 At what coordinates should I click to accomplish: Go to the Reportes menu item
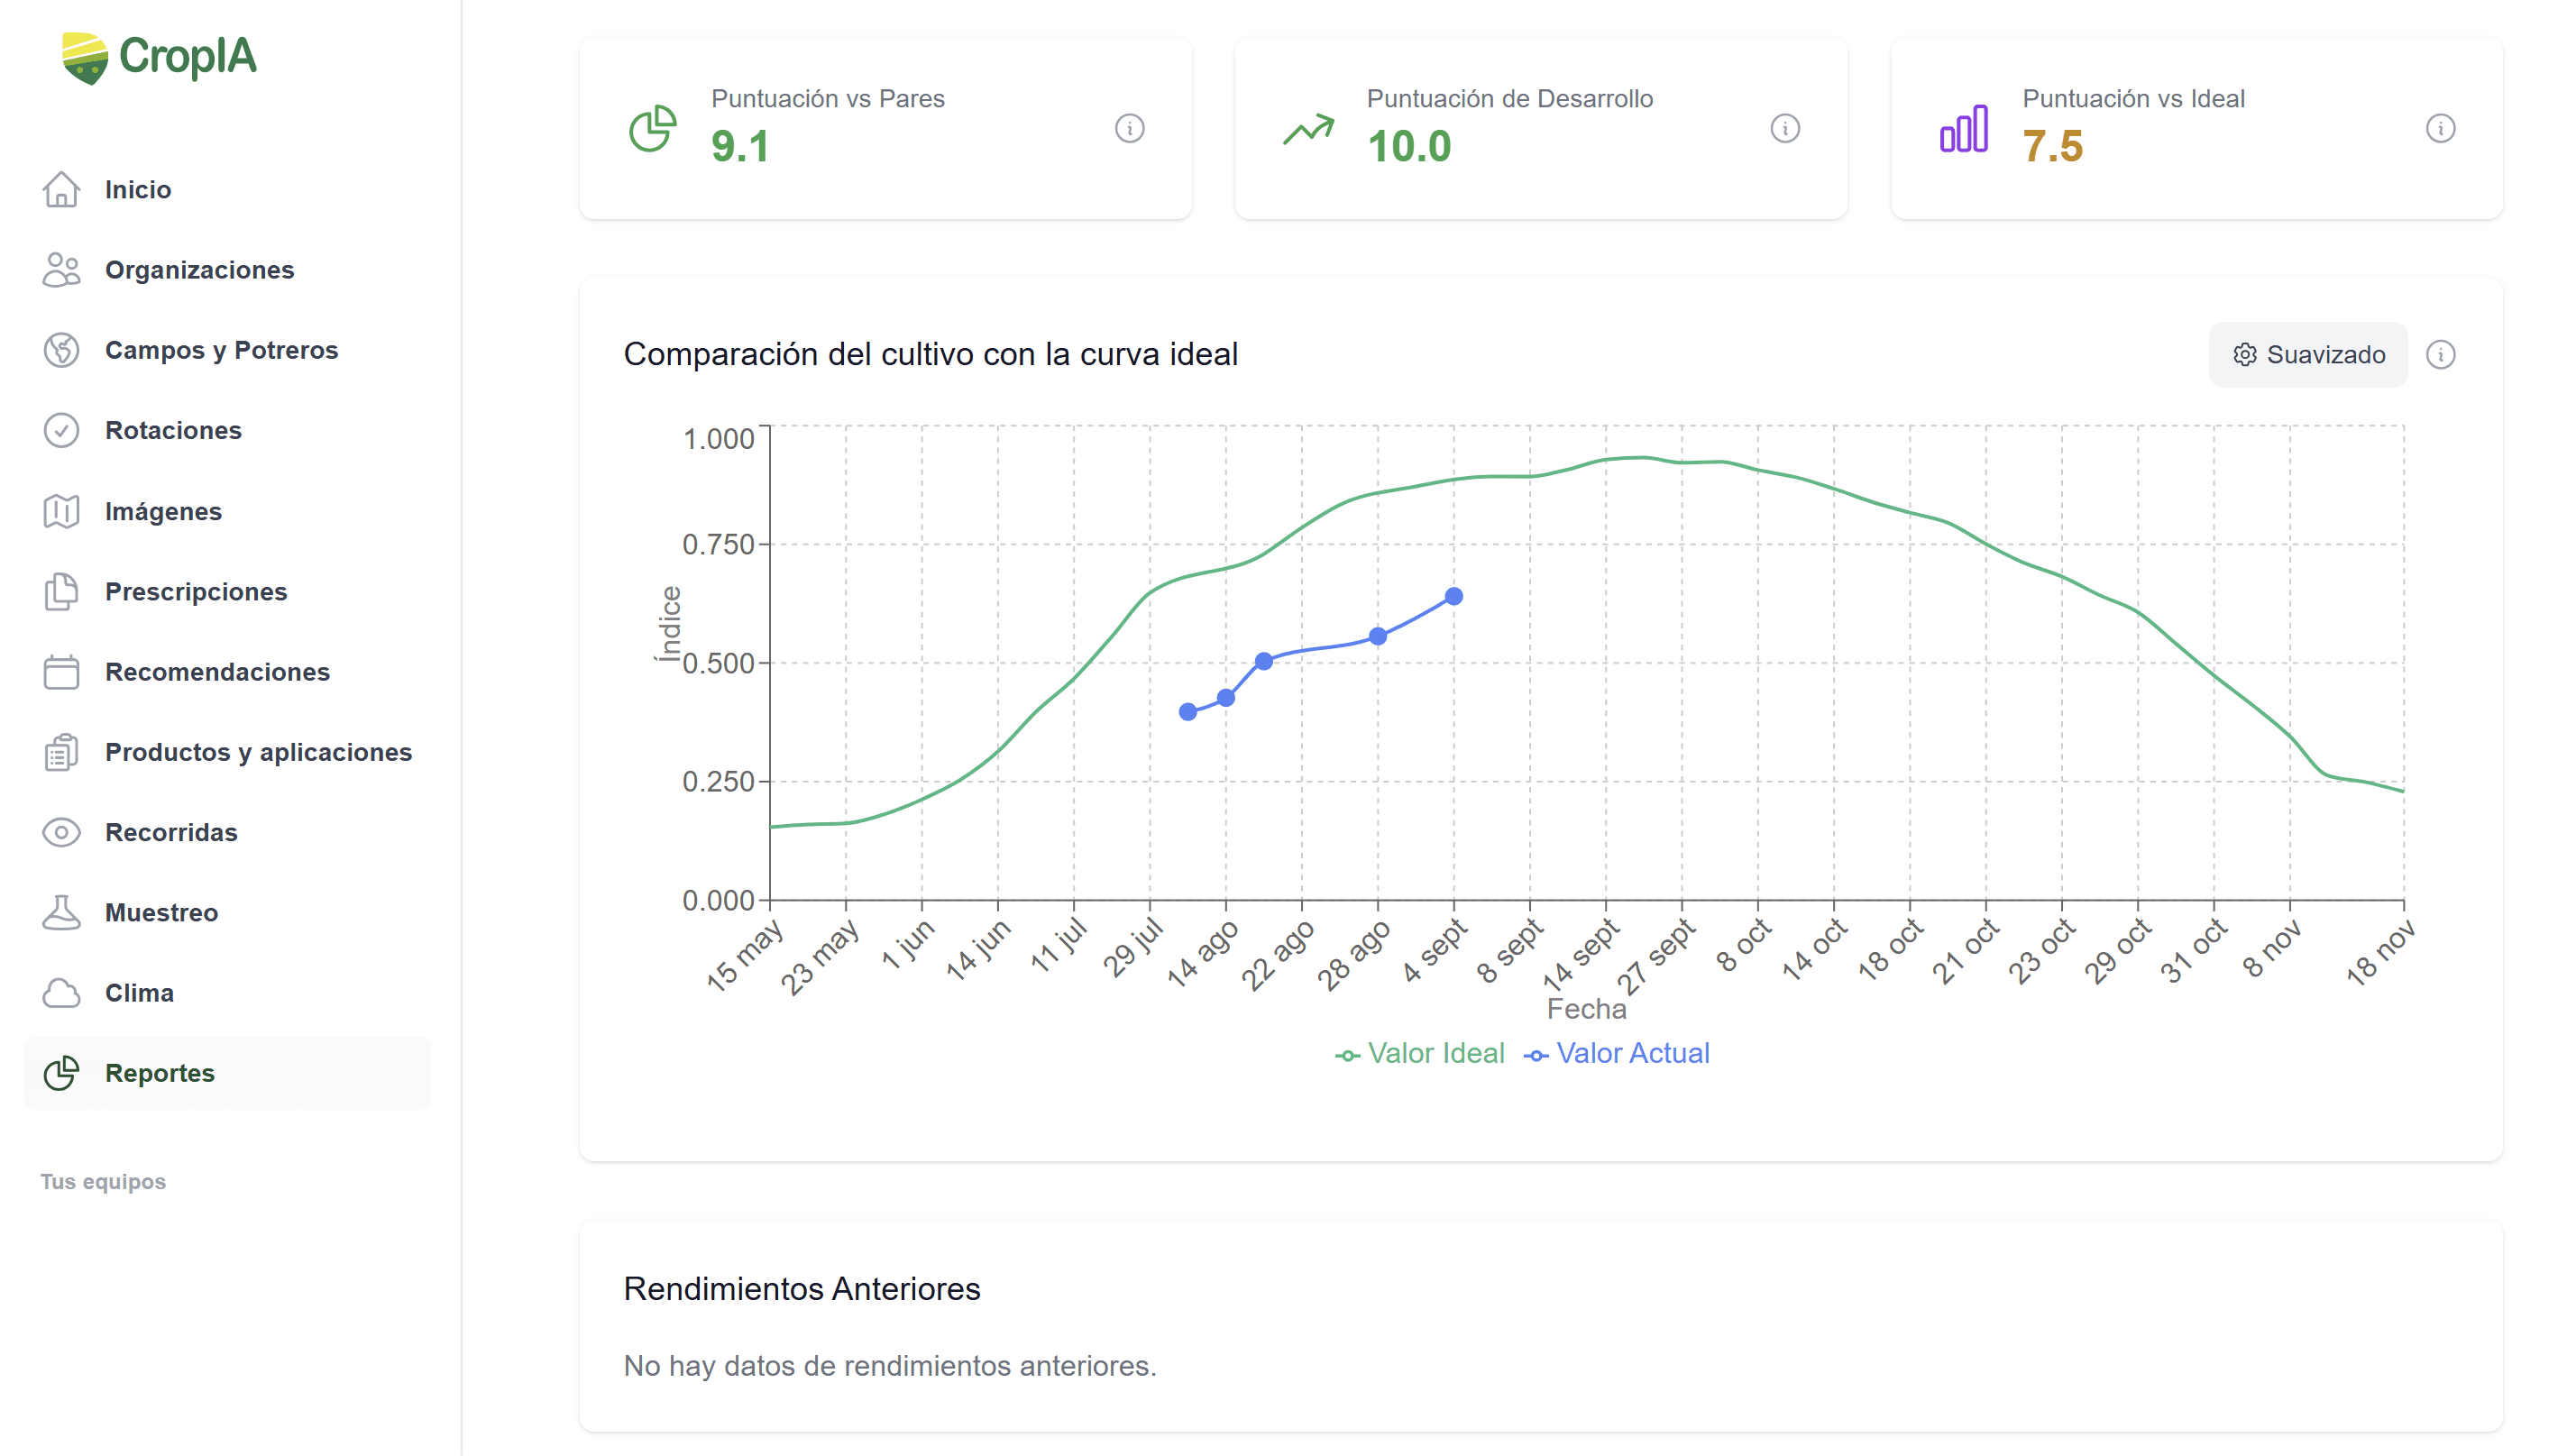tap(160, 1073)
